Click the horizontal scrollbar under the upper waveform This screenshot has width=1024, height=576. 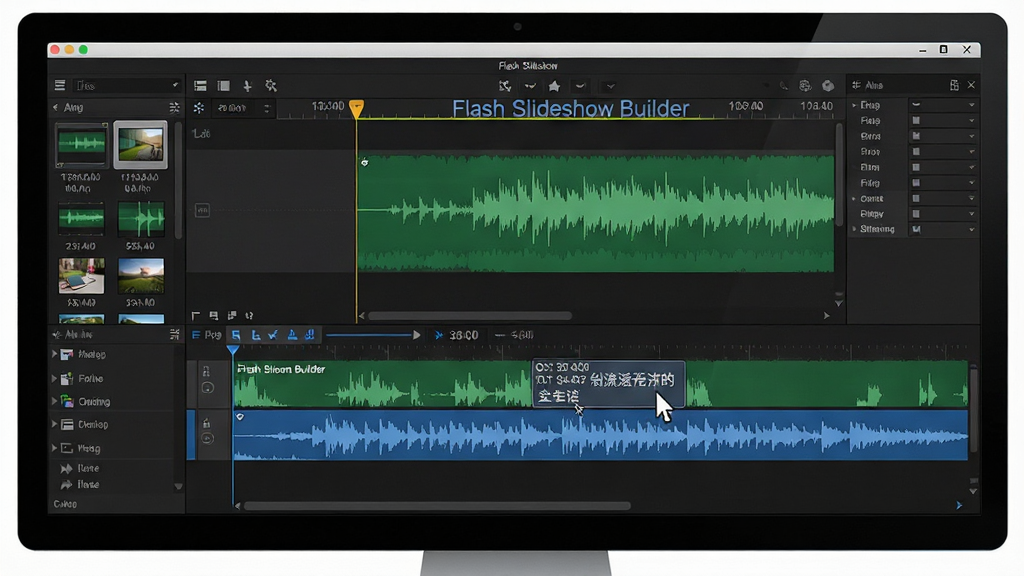470,315
